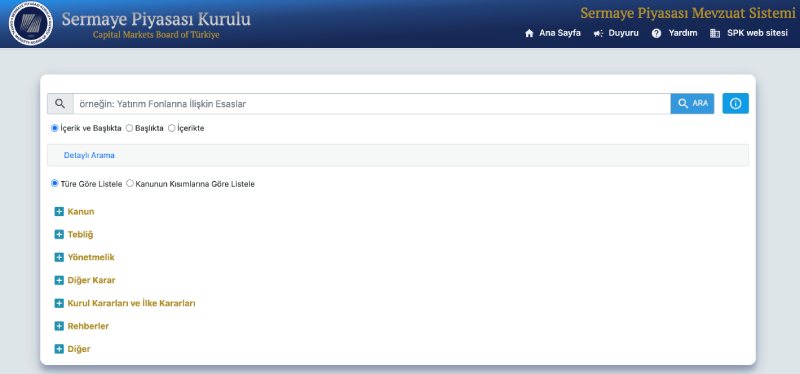
Task: Expand the Yönetmelik category plus icon
Action: [59, 257]
